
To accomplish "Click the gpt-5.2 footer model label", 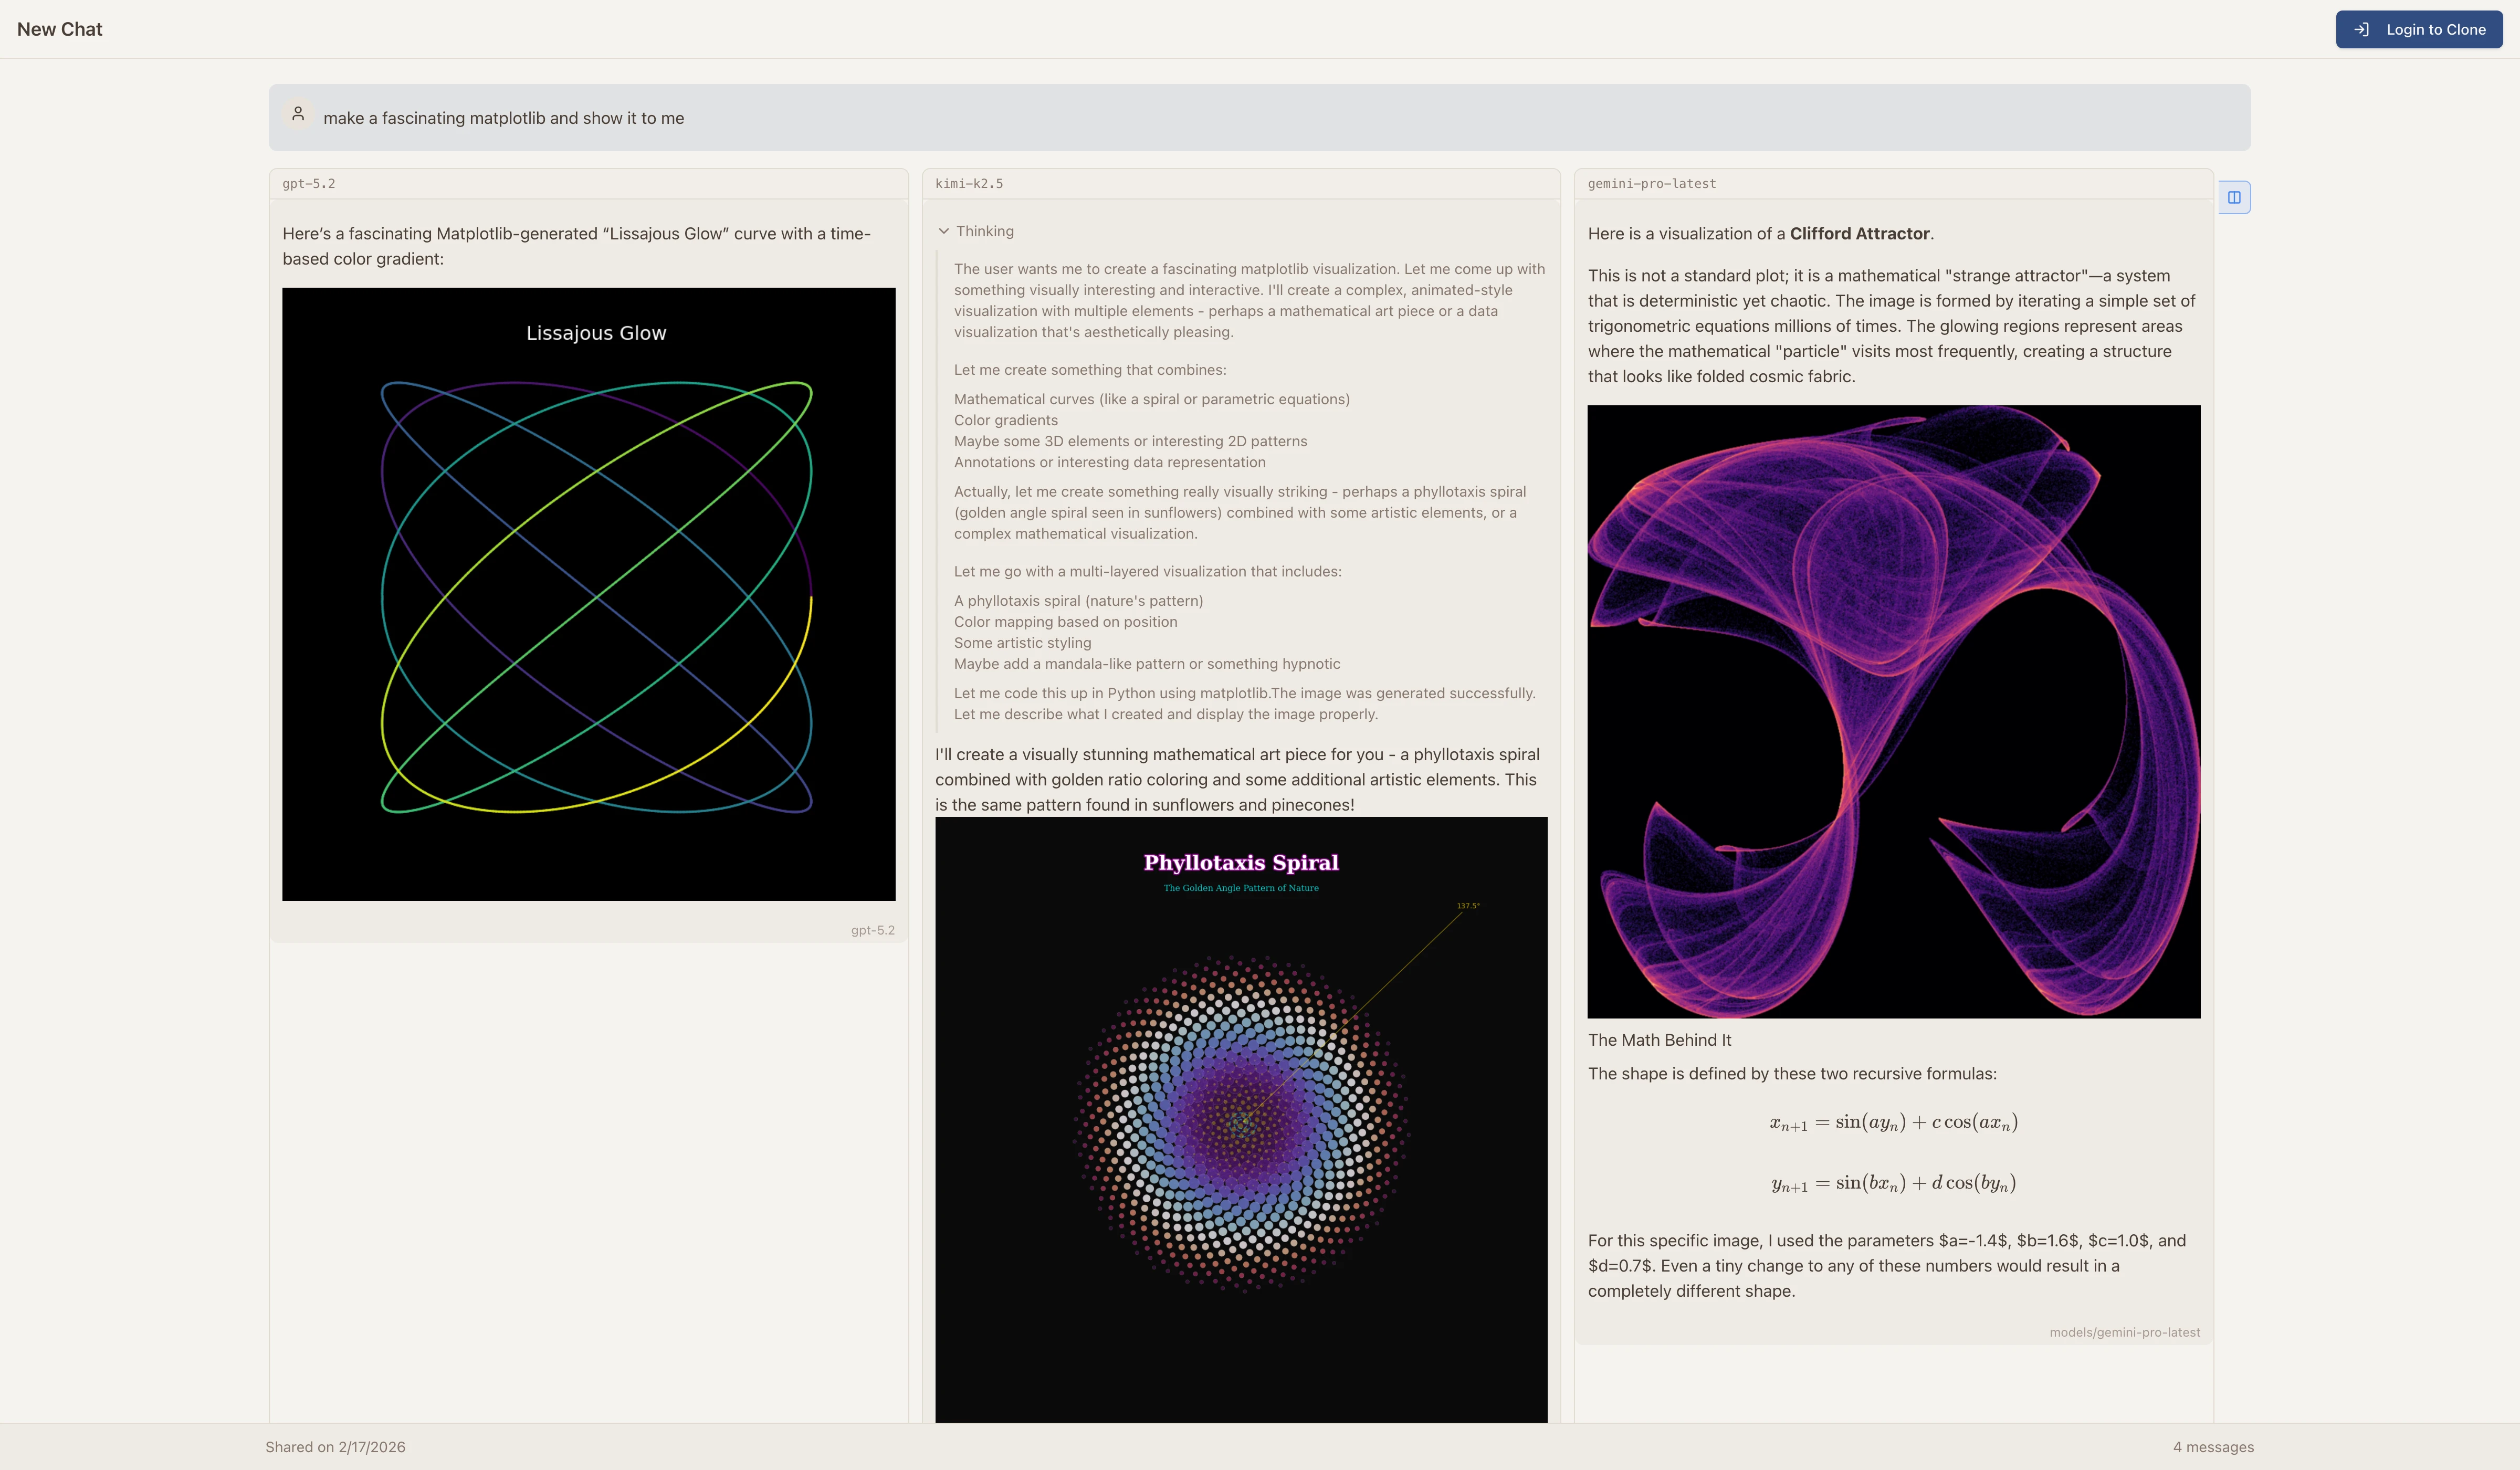I will [872, 930].
